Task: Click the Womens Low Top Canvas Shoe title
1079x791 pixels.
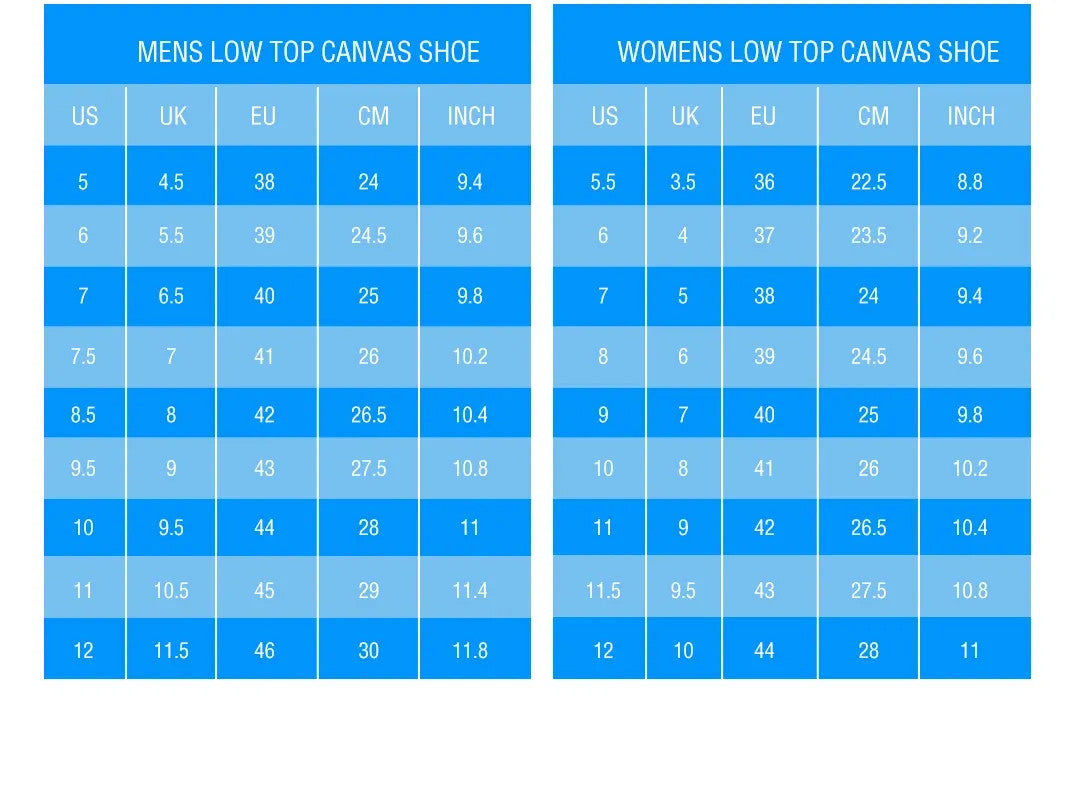Action: (808, 52)
